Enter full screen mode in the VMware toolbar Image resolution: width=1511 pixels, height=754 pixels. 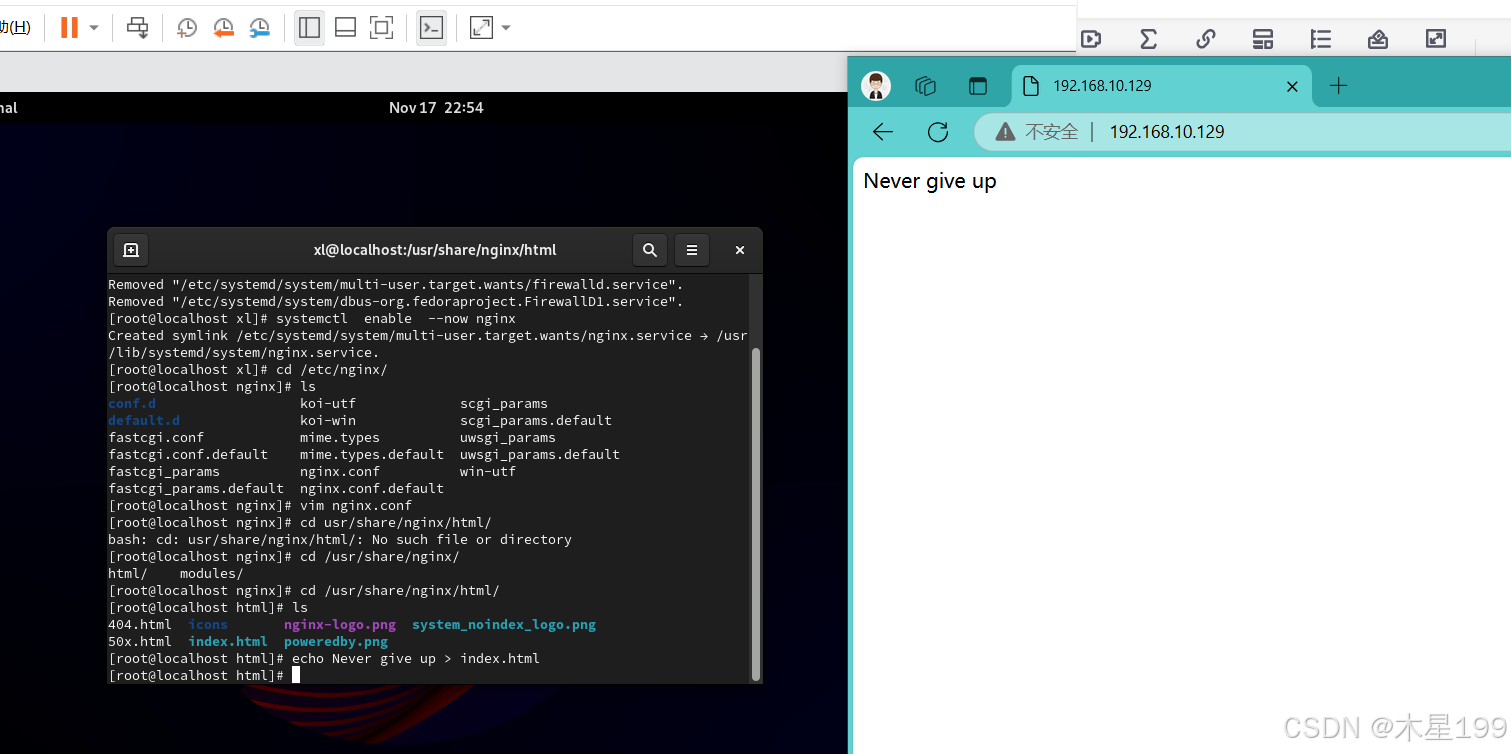[382, 28]
